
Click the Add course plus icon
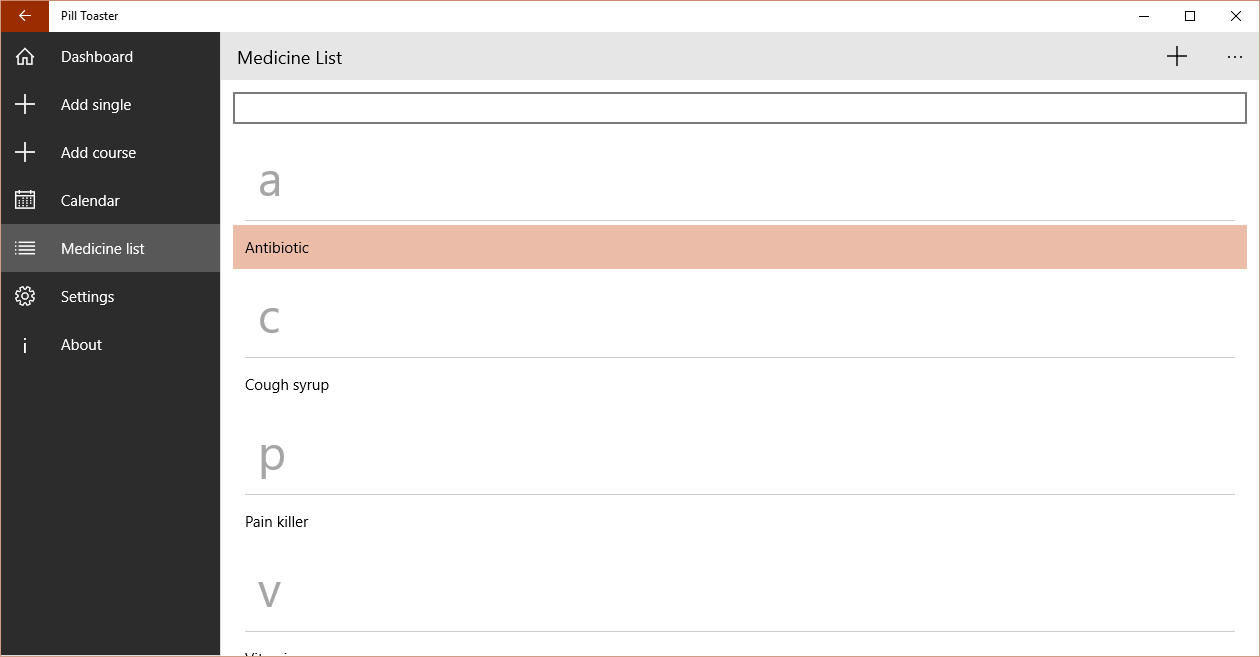(x=25, y=153)
